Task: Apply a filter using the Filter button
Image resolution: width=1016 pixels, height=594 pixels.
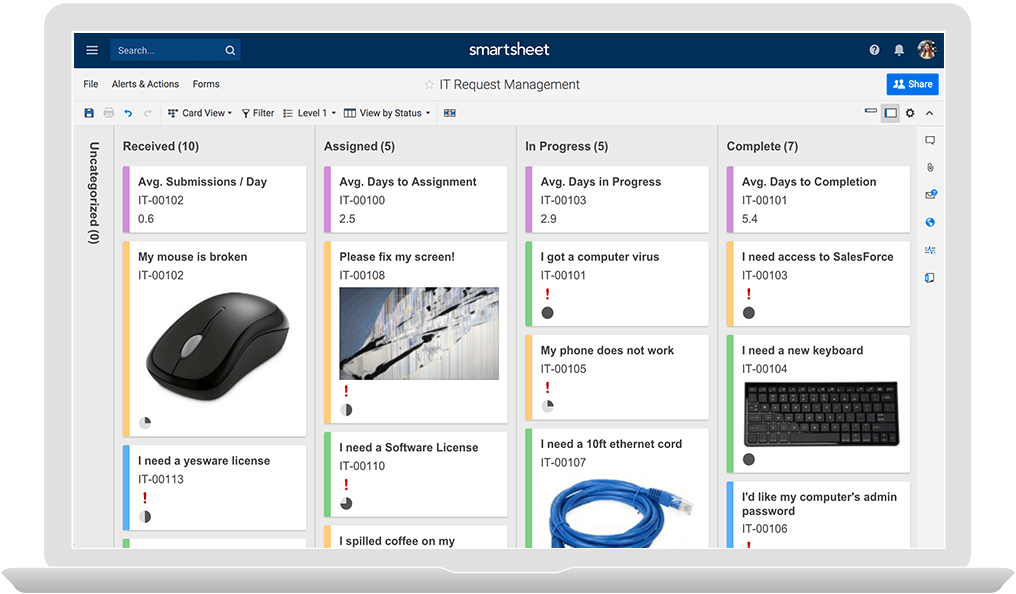Action: pyautogui.click(x=257, y=112)
